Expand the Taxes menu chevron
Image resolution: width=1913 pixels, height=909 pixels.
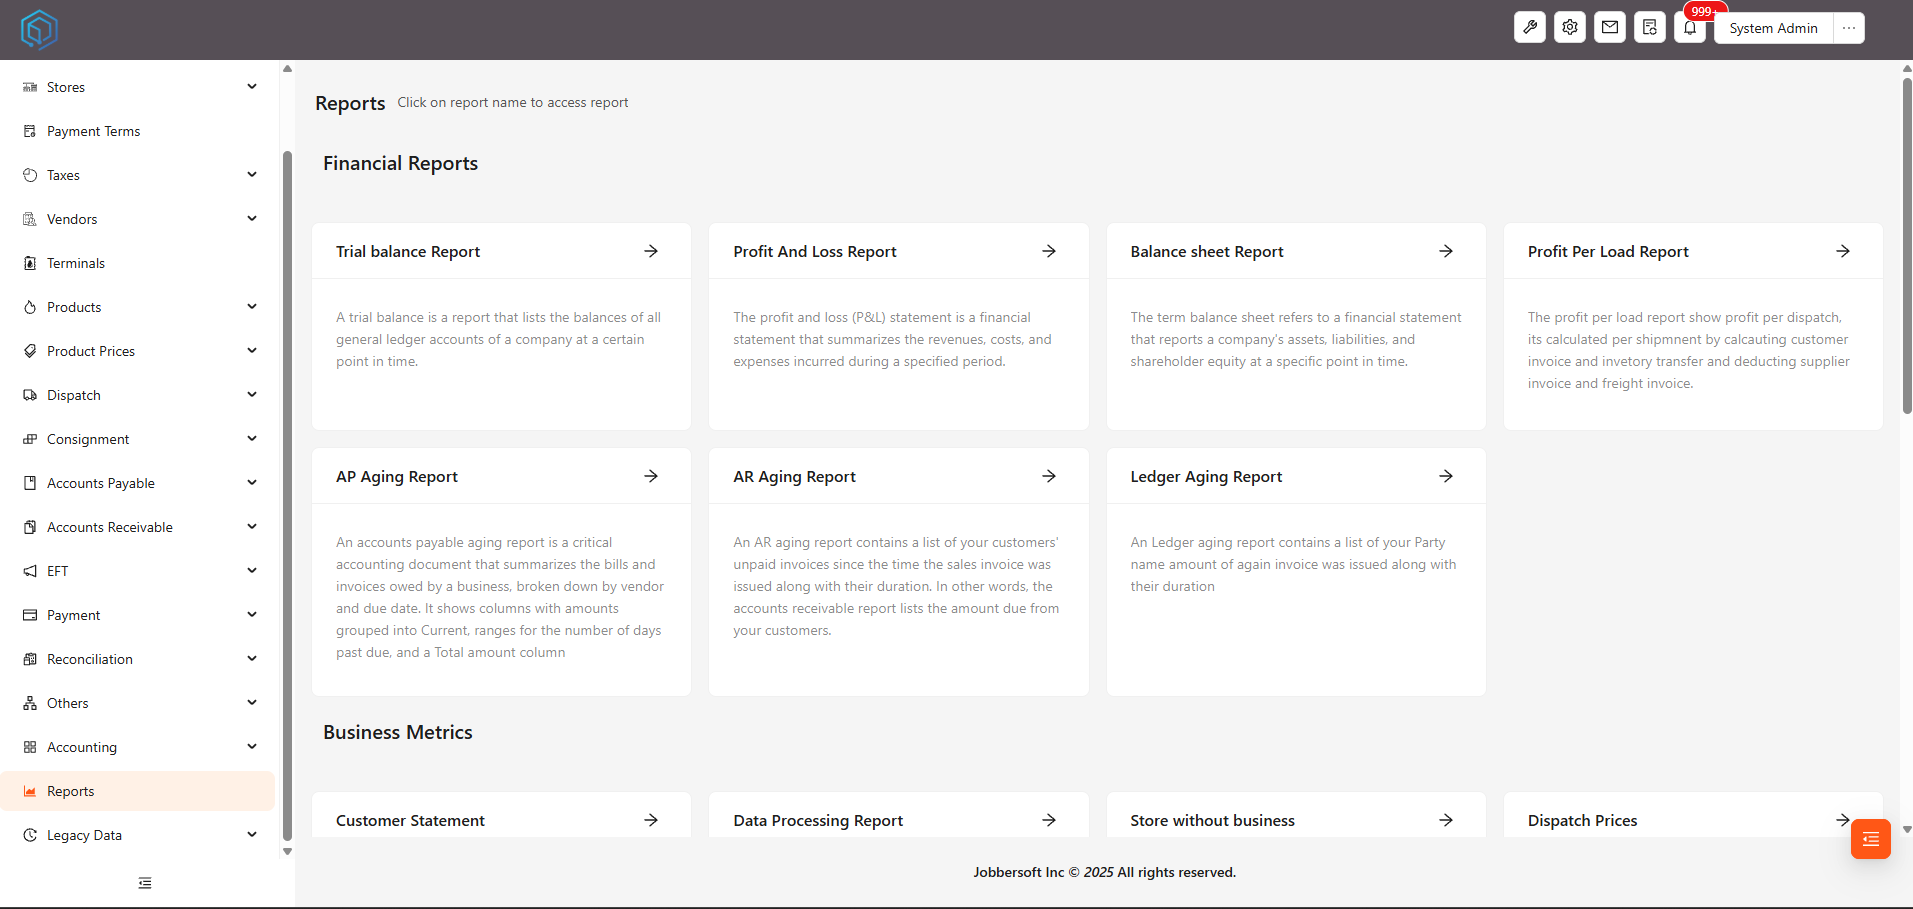point(252,175)
